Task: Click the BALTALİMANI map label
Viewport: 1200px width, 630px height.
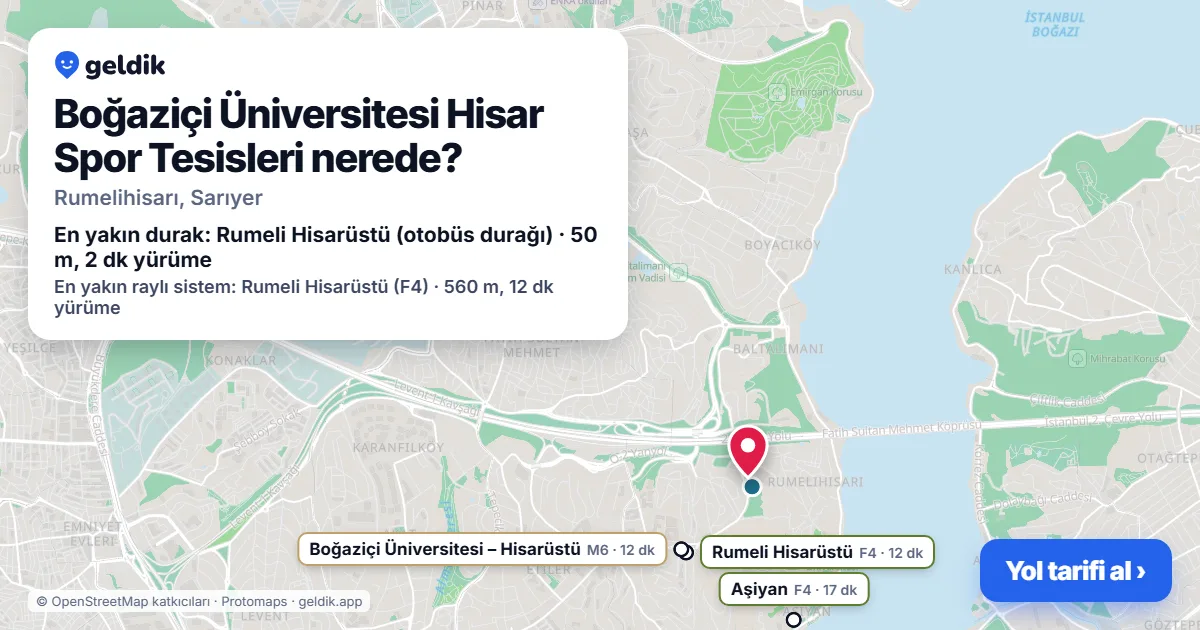Action: [778, 349]
